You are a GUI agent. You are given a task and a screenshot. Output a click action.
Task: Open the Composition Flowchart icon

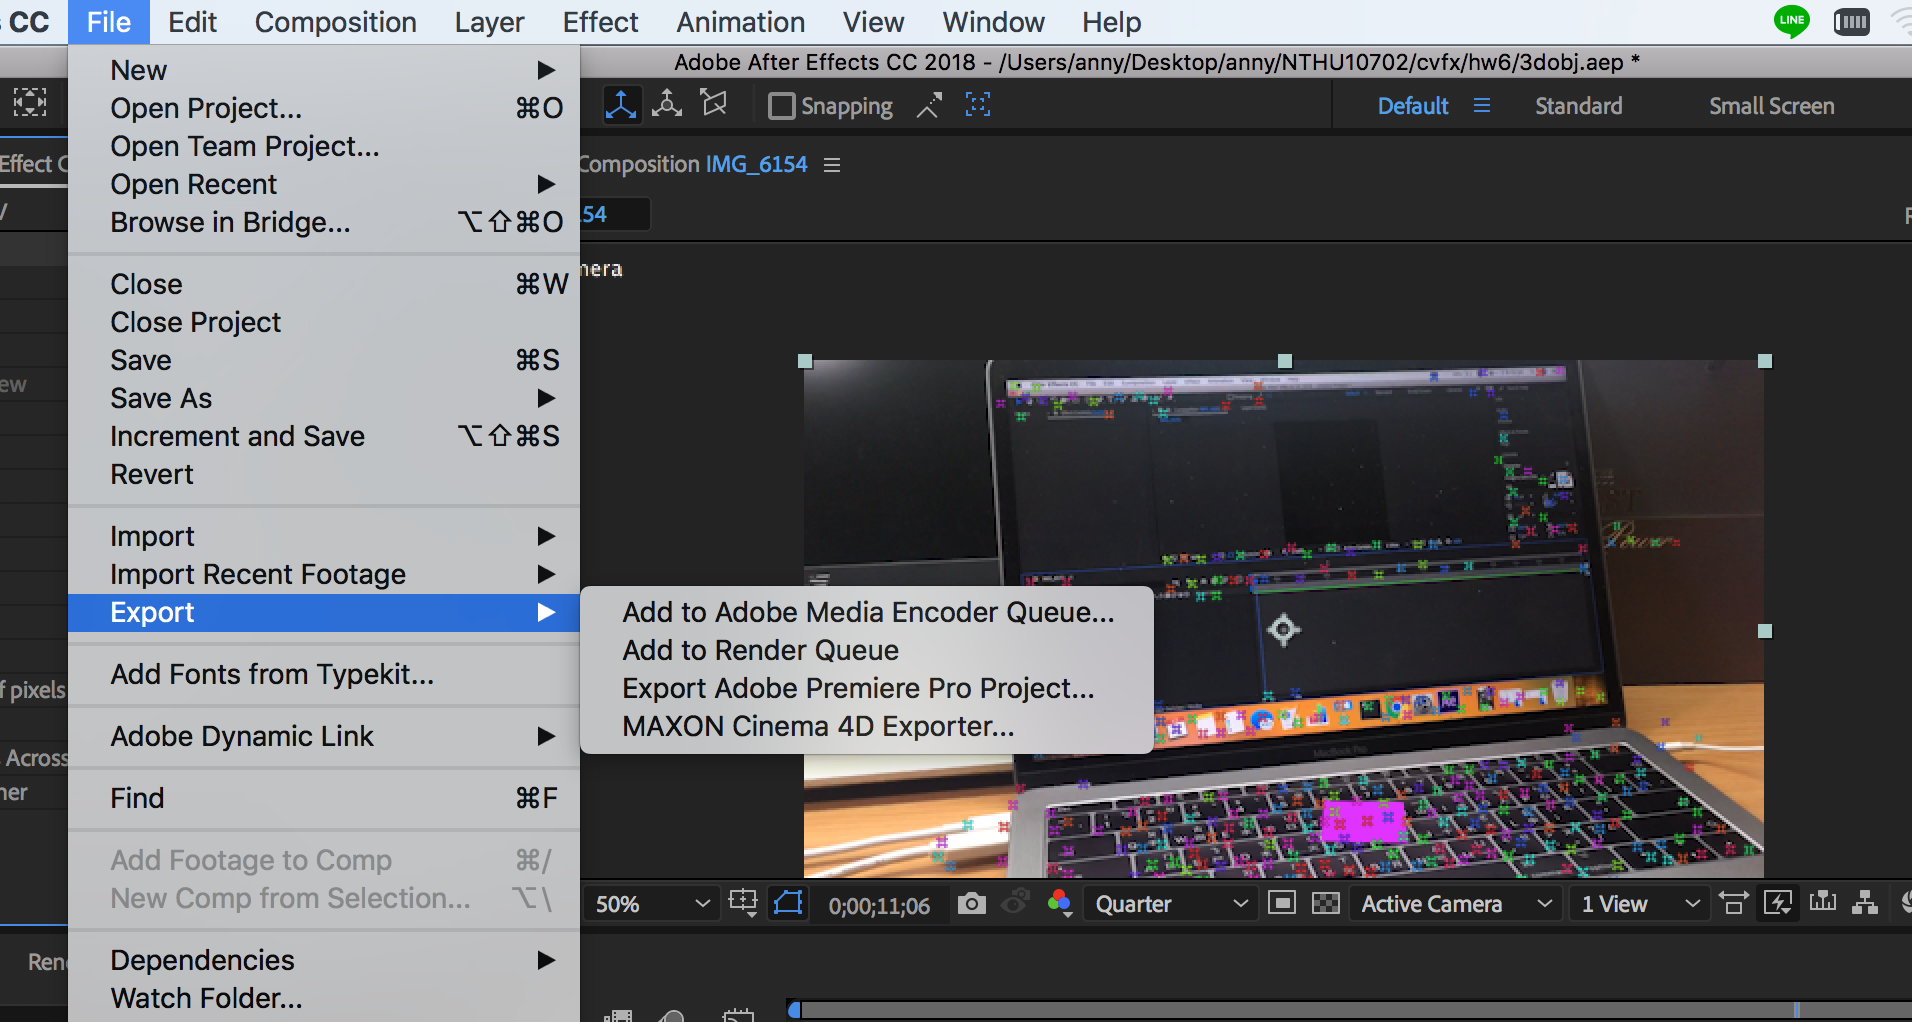1865,903
